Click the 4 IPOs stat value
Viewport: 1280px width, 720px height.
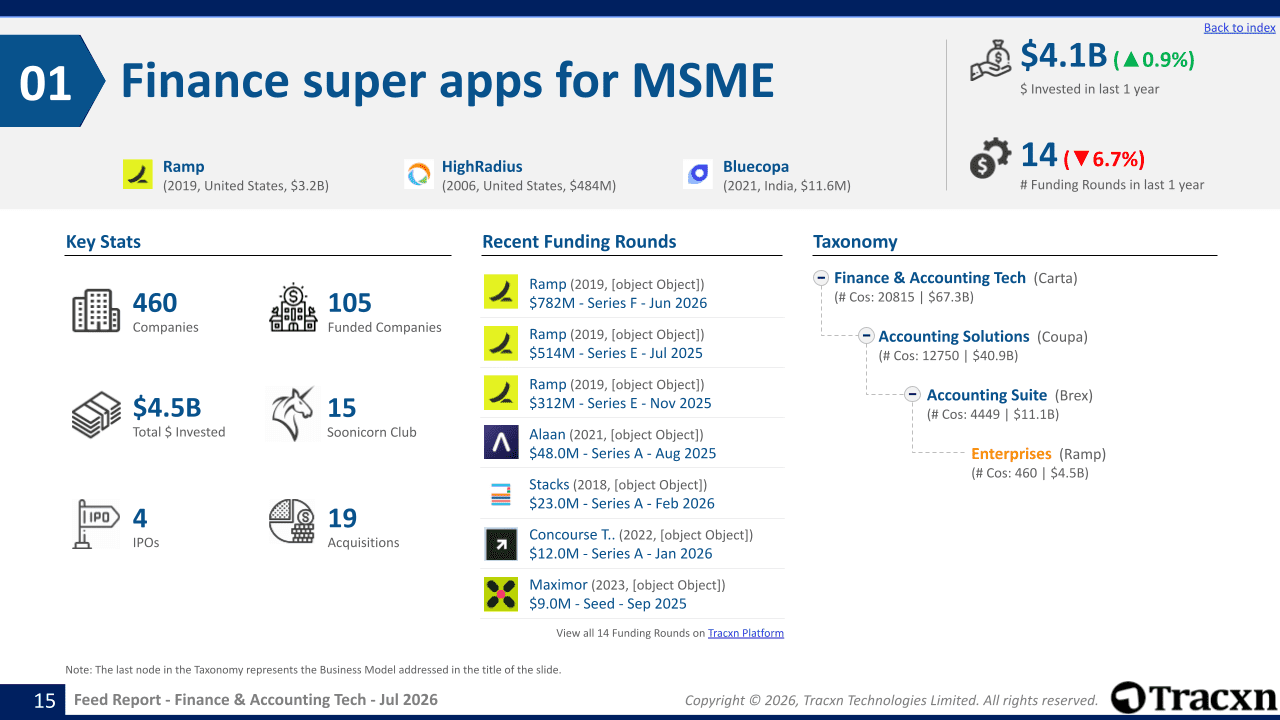click(x=140, y=517)
